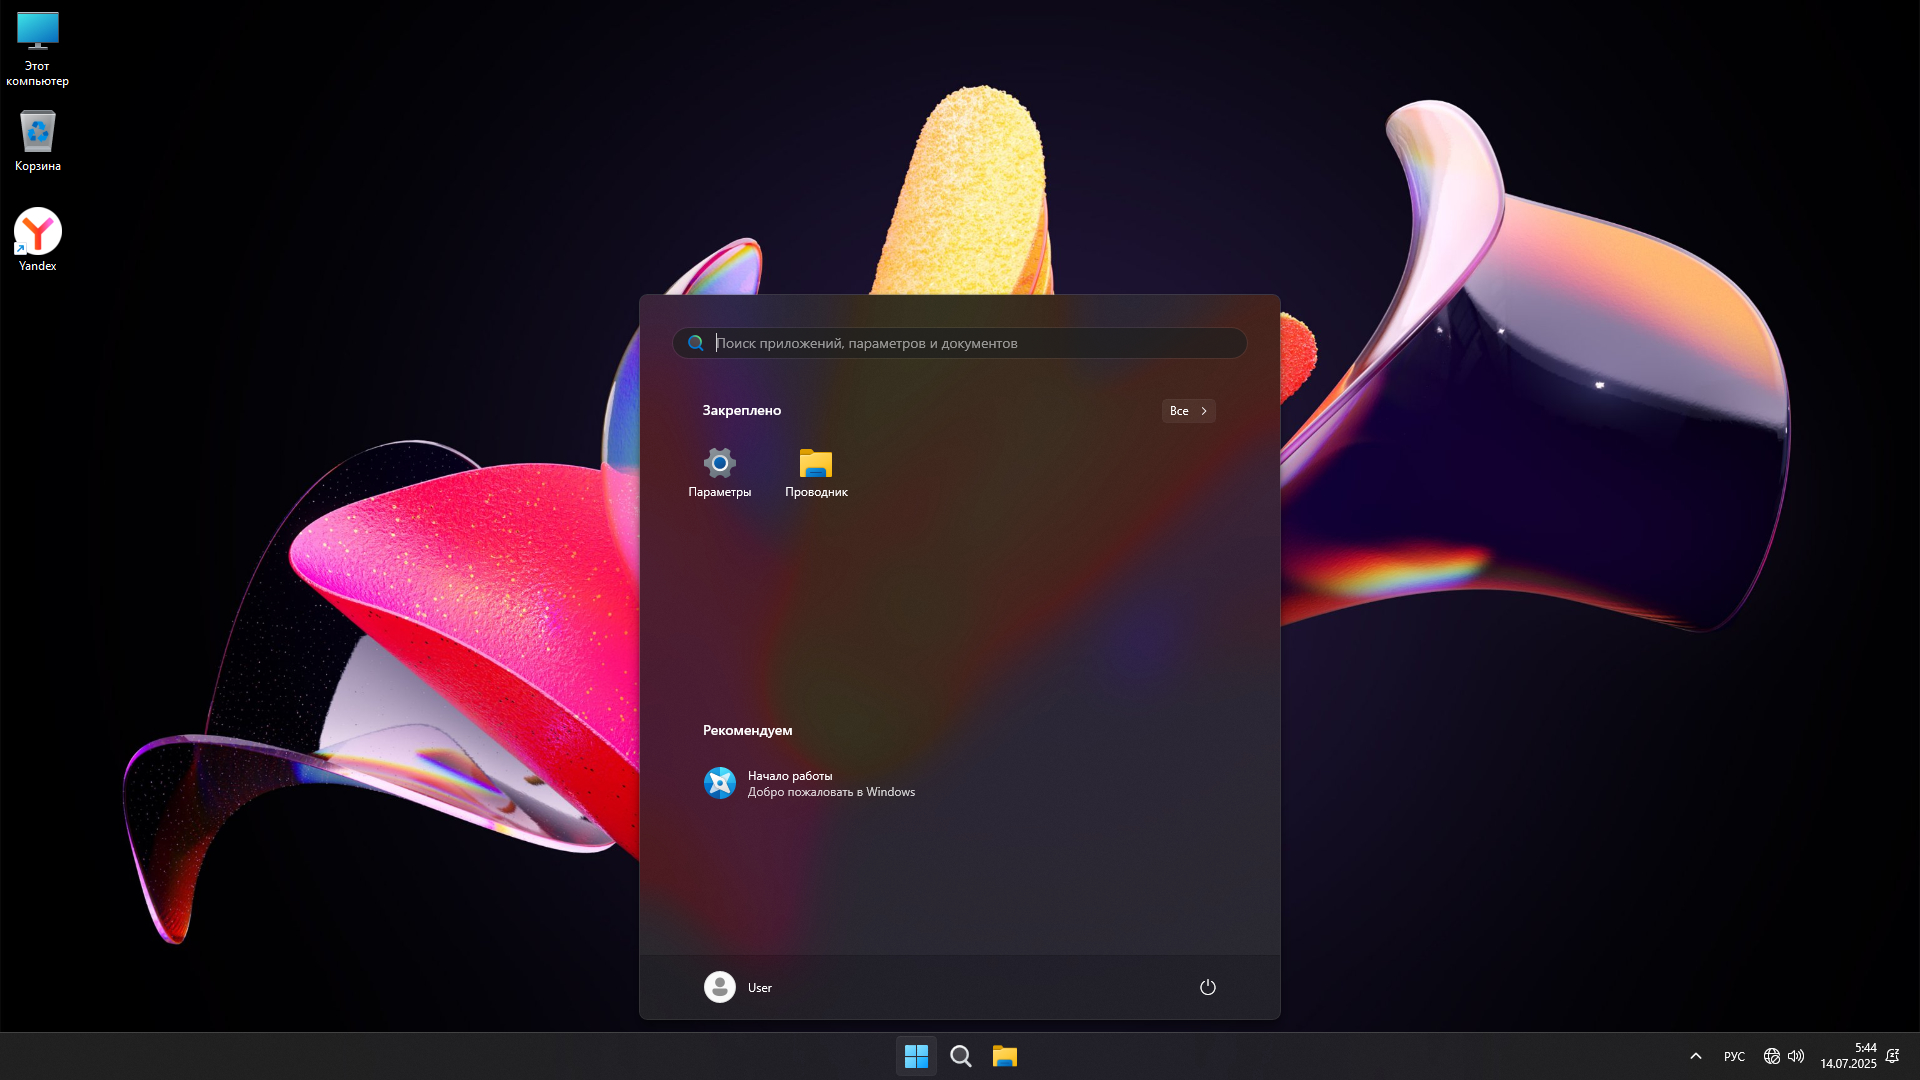Open network status tray icon
The height and width of the screenshot is (1080, 1920).
pyautogui.click(x=1771, y=1056)
